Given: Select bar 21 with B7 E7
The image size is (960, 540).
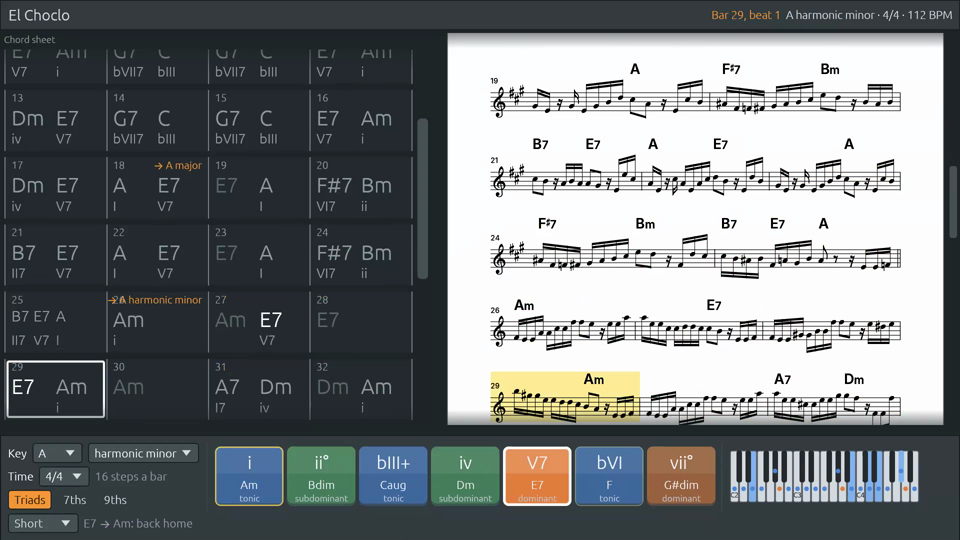Looking at the screenshot, I should (56, 254).
